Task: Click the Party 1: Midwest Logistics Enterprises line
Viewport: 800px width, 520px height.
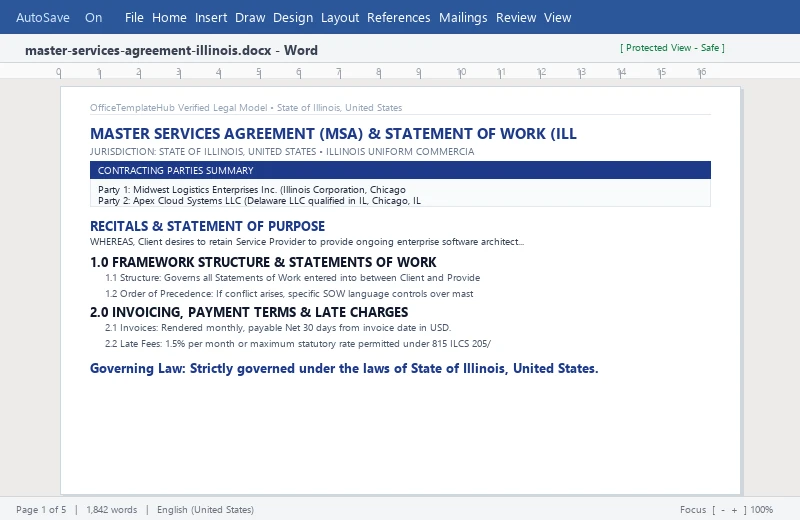Action: (252, 189)
